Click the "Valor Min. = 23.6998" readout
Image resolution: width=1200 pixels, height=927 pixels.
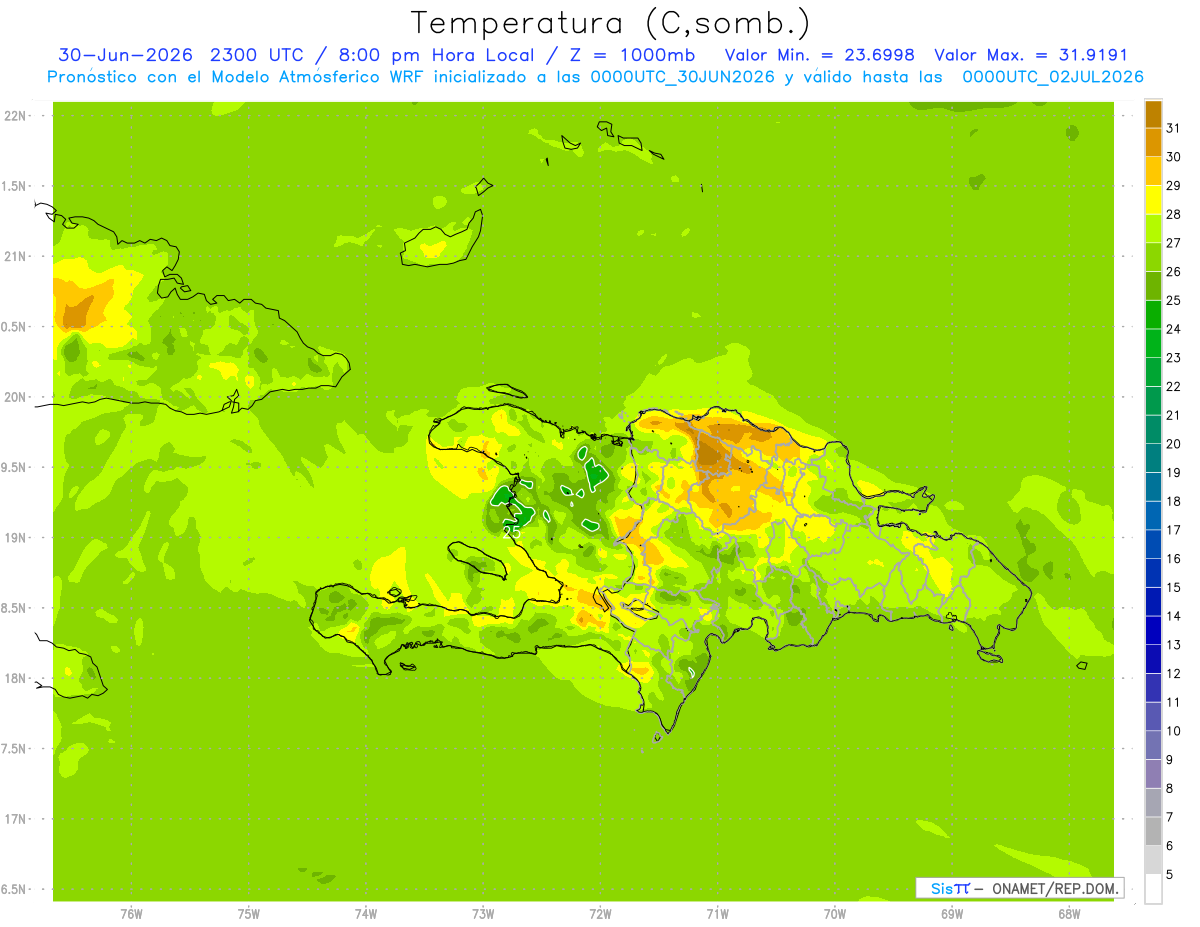pos(820,55)
